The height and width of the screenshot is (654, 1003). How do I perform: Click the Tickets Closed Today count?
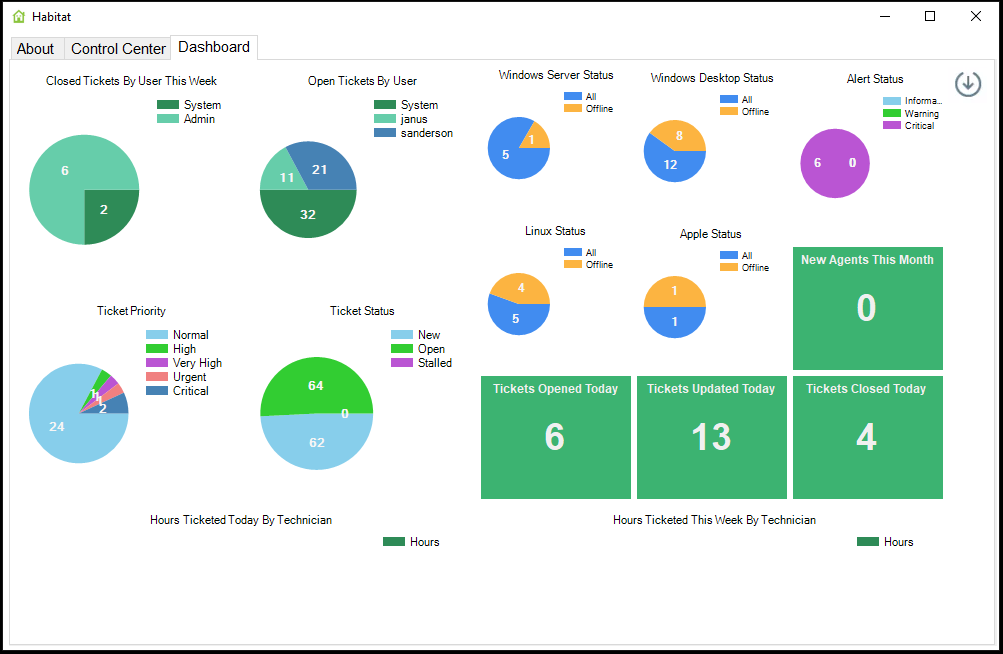point(866,438)
